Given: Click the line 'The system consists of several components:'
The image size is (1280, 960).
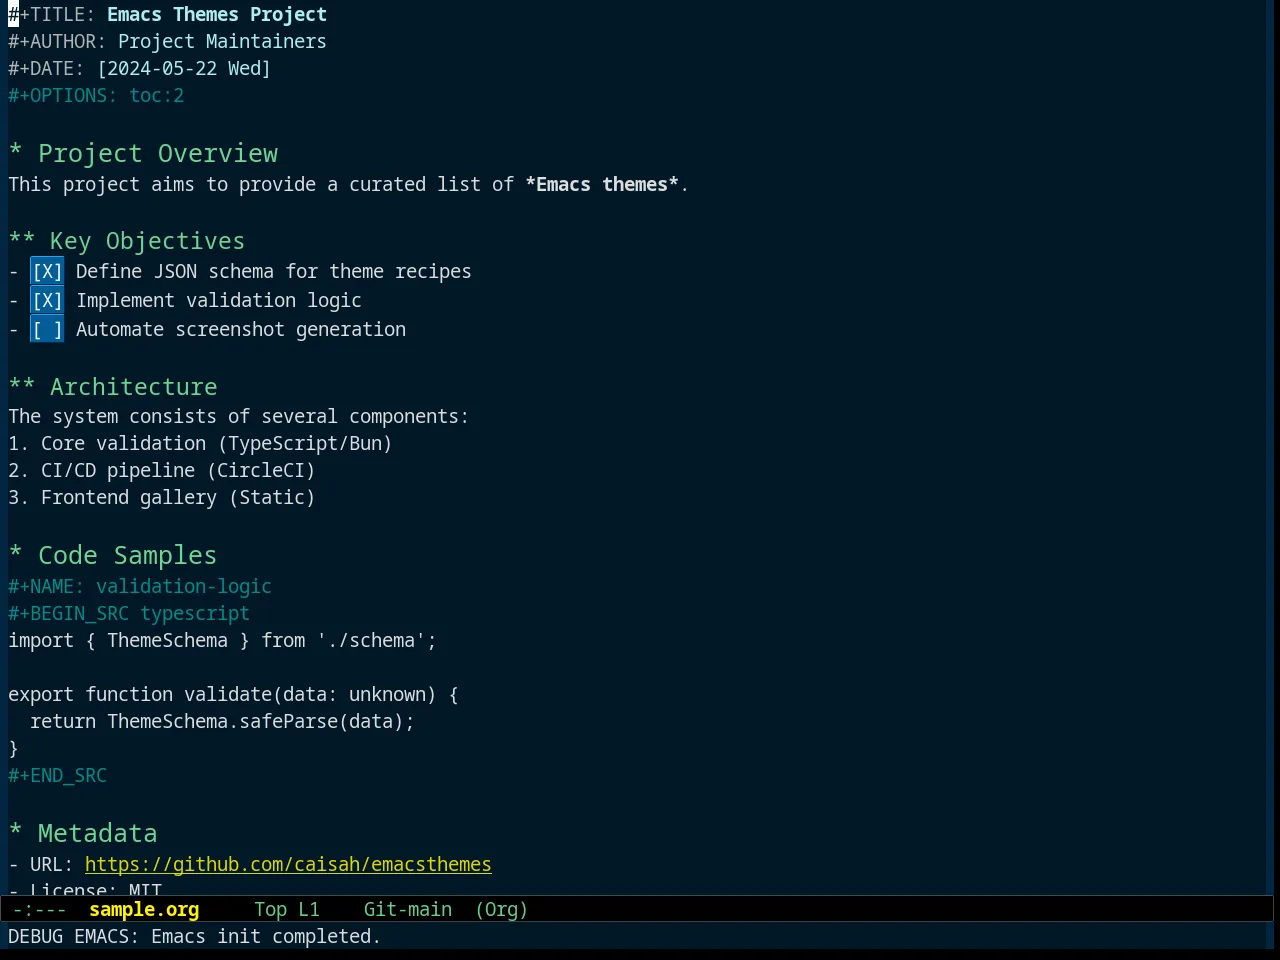Looking at the screenshot, I should [239, 416].
